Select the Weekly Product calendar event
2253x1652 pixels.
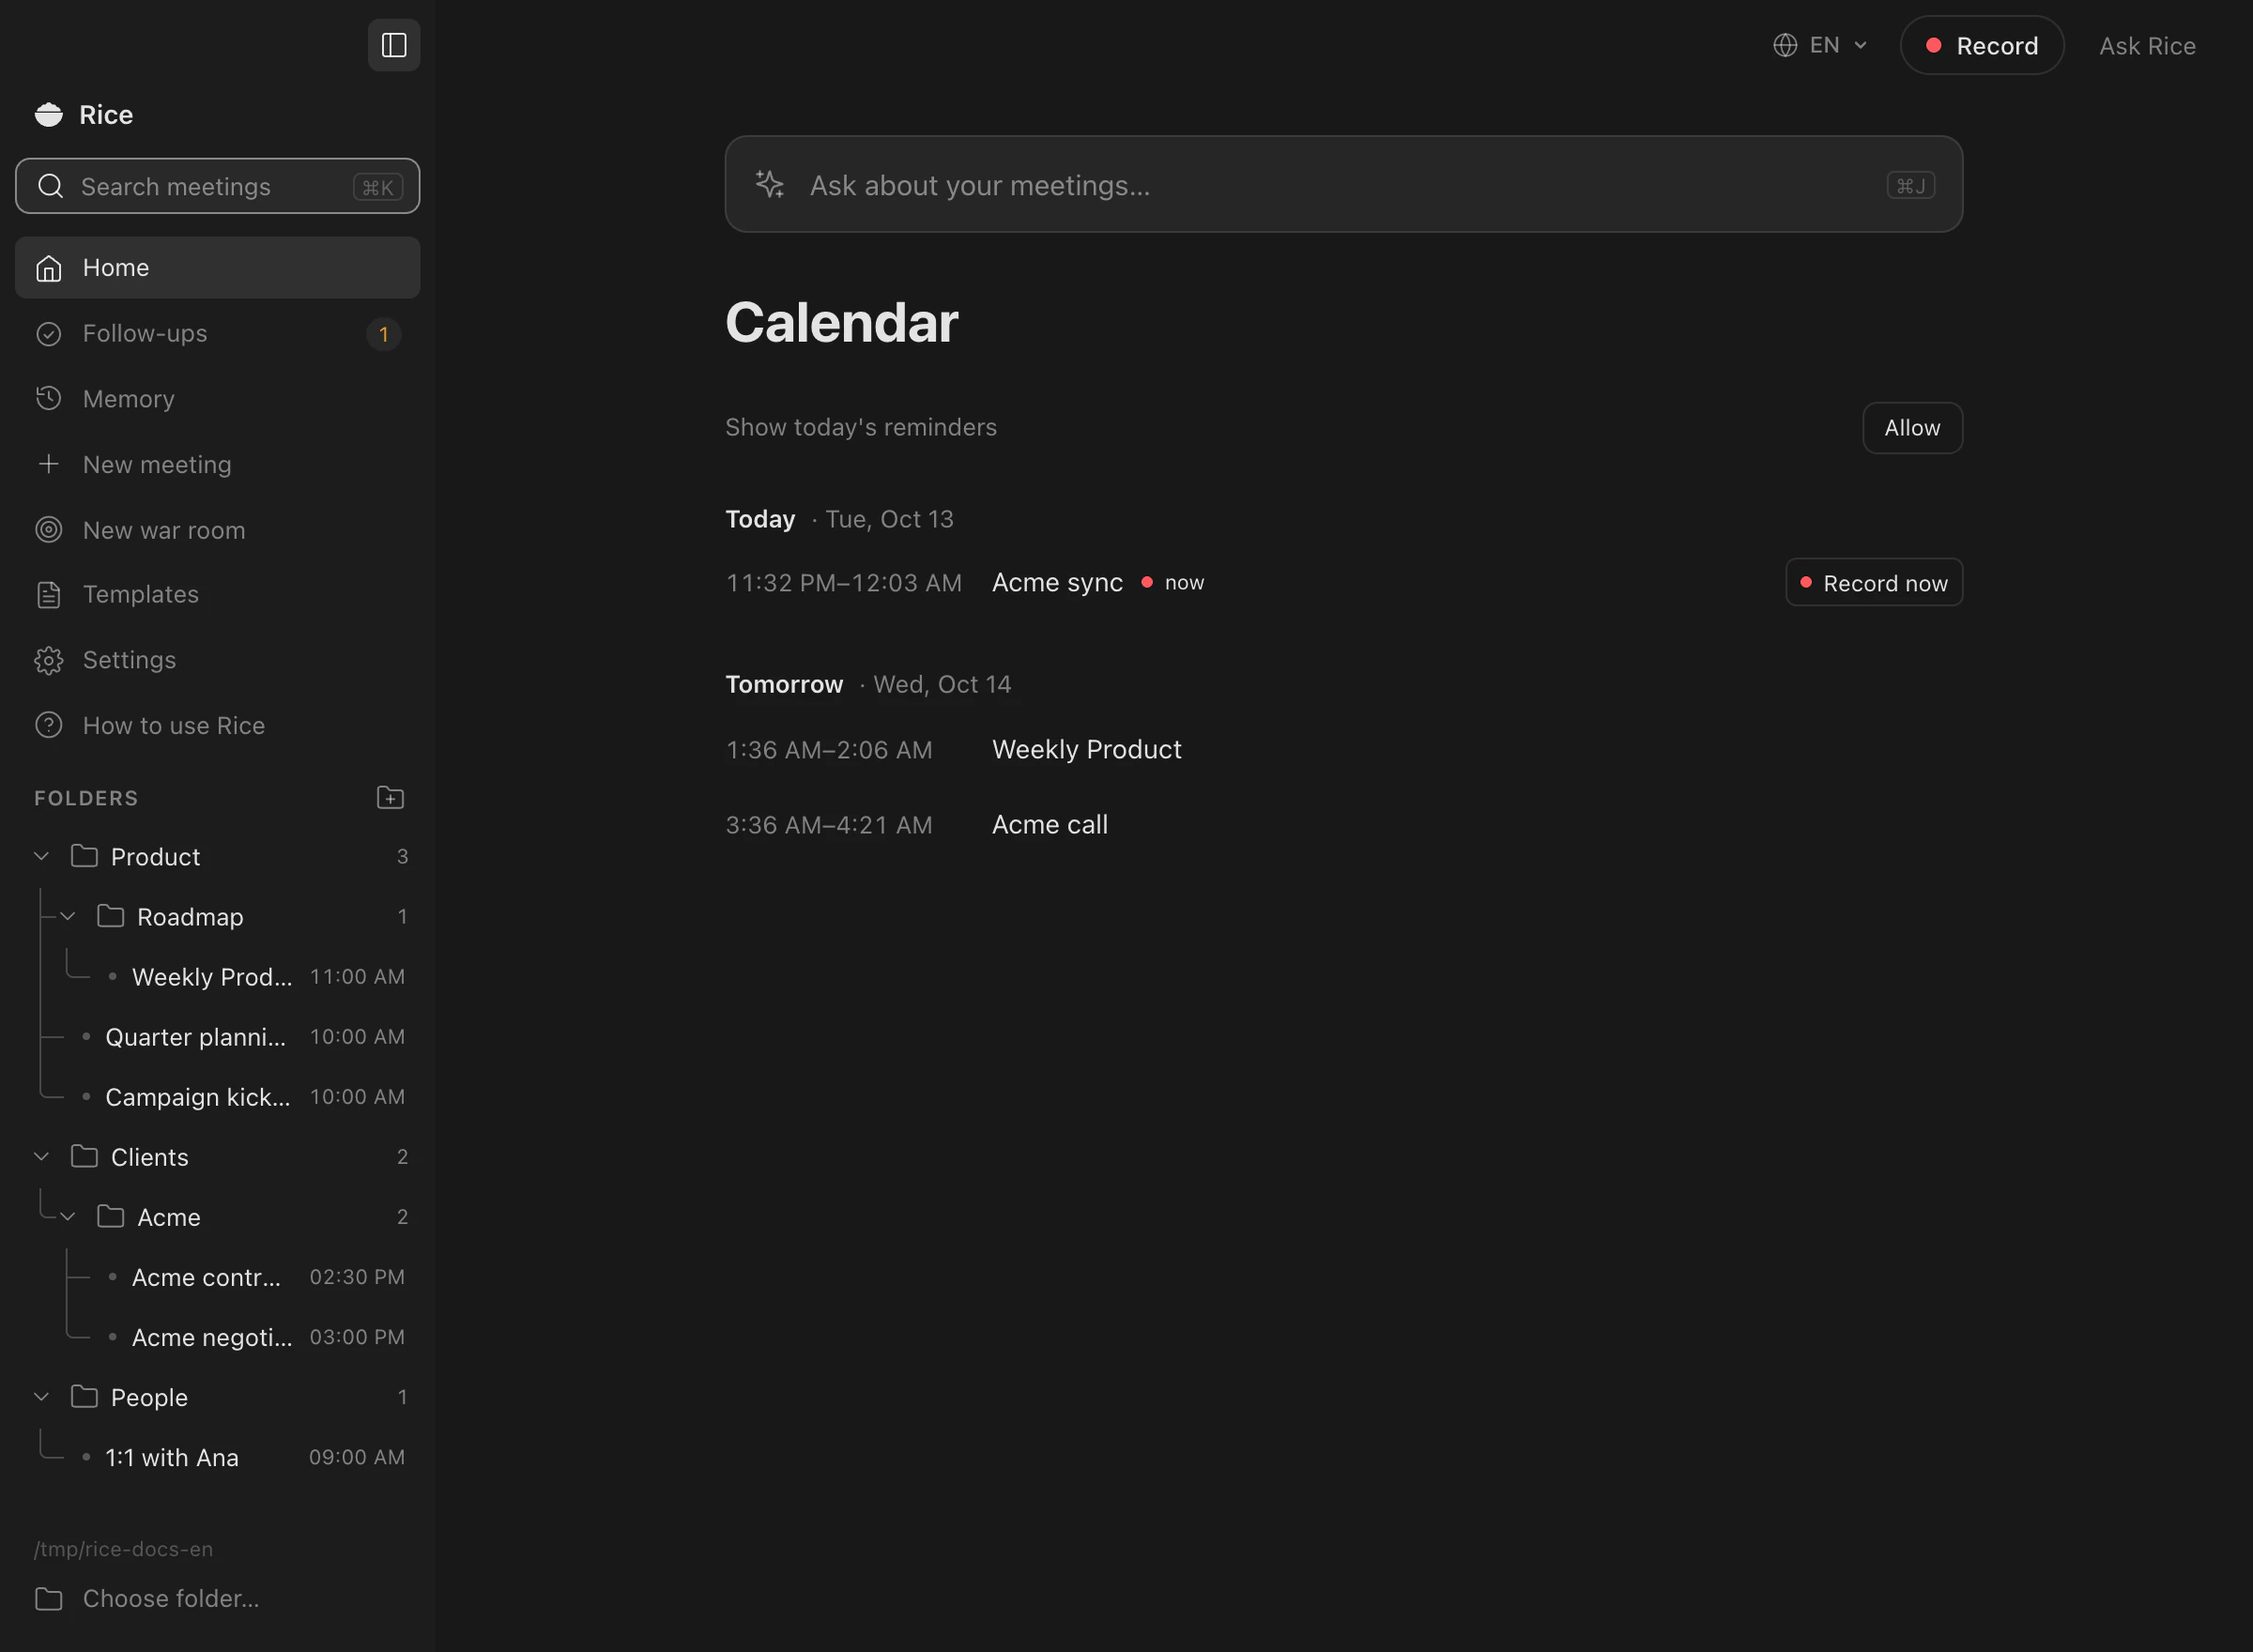pos(1086,750)
